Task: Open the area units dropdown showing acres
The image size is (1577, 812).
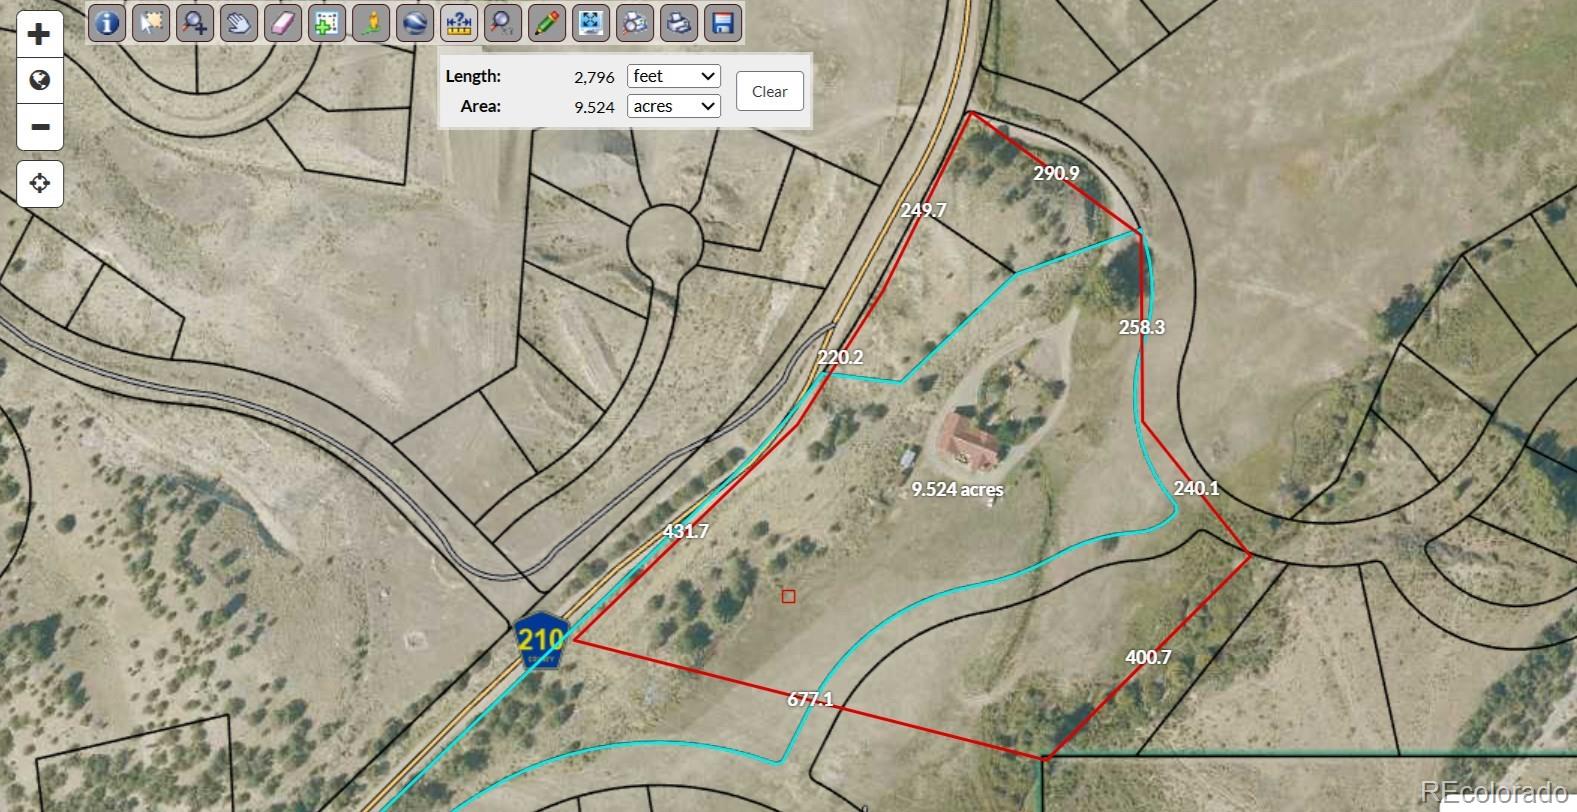Action: point(674,106)
